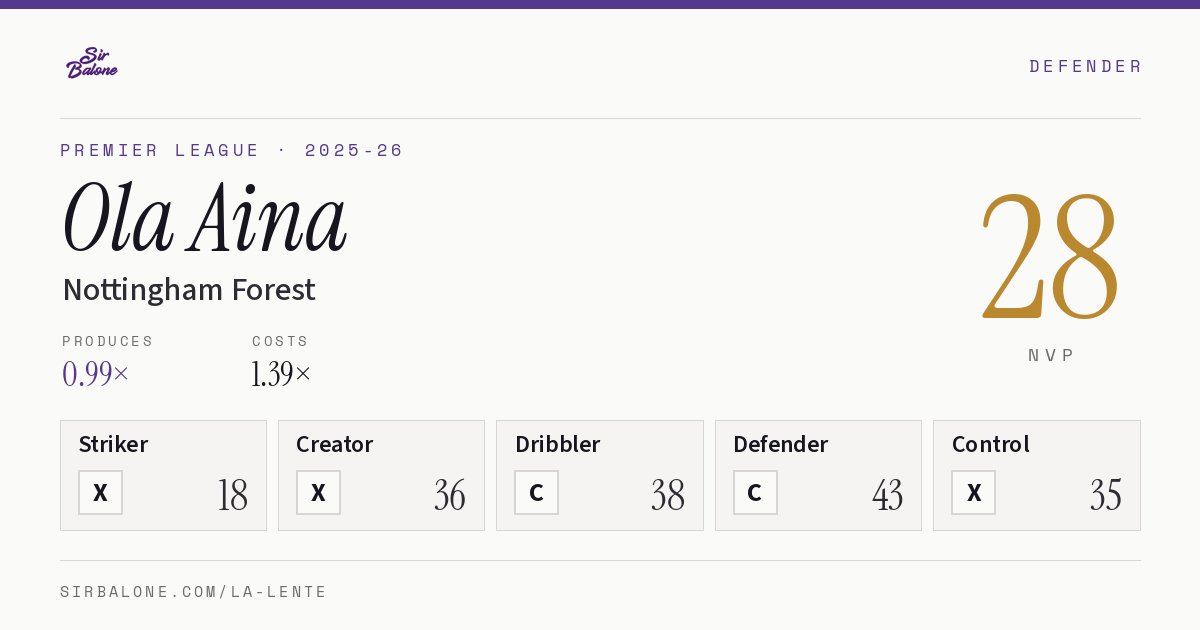Viewport: 1200px width, 630px height.
Task: Select the Dribbler grade C badge
Action: point(536,492)
